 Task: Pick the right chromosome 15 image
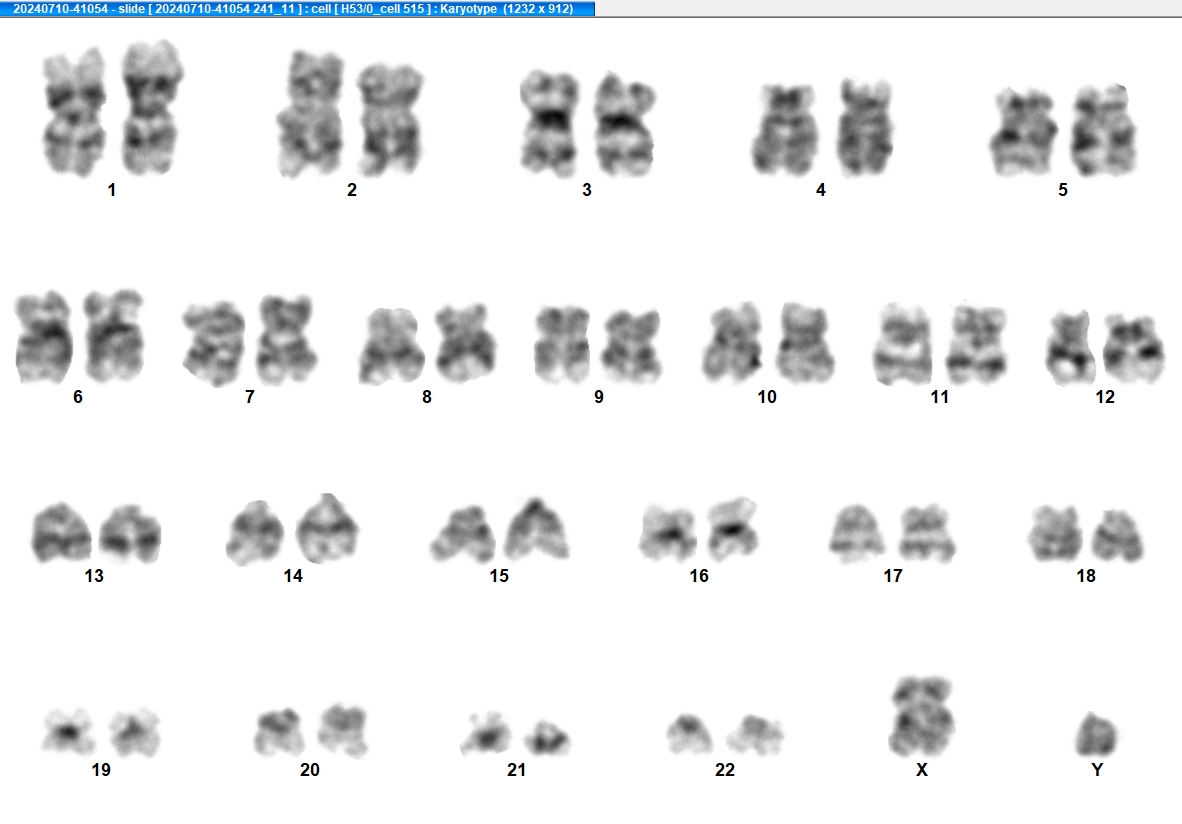[x=537, y=528]
